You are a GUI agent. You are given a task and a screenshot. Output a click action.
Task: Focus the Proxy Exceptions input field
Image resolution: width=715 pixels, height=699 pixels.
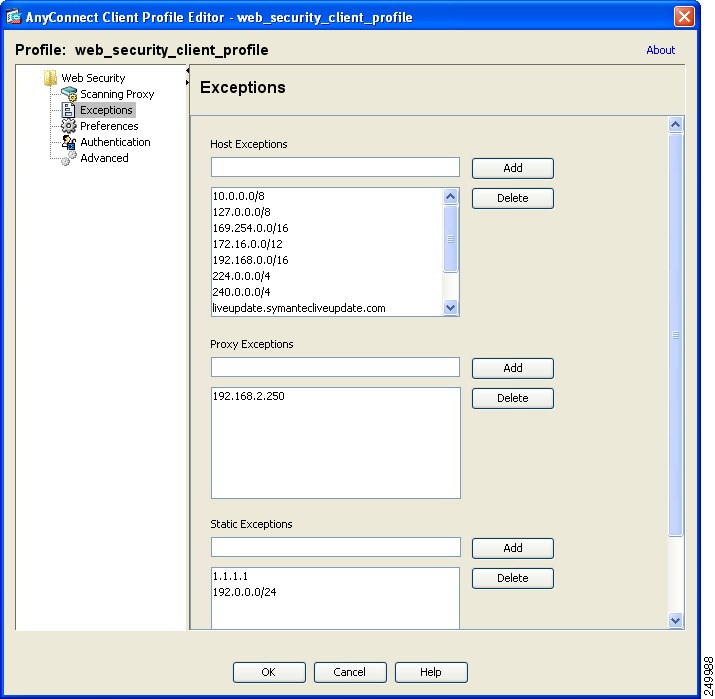click(x=335, y=367)
